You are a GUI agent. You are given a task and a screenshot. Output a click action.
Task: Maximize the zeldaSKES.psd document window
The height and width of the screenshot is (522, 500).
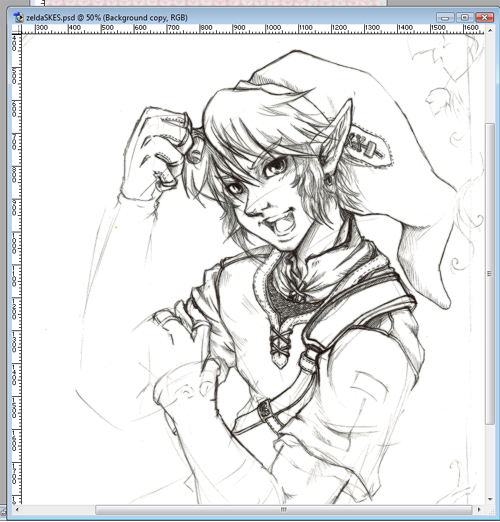[465, 17]
